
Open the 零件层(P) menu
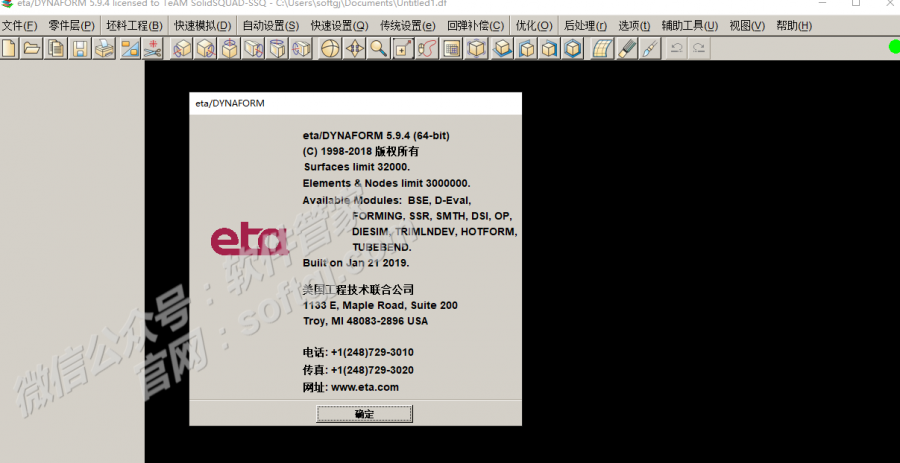click(71, 26)
